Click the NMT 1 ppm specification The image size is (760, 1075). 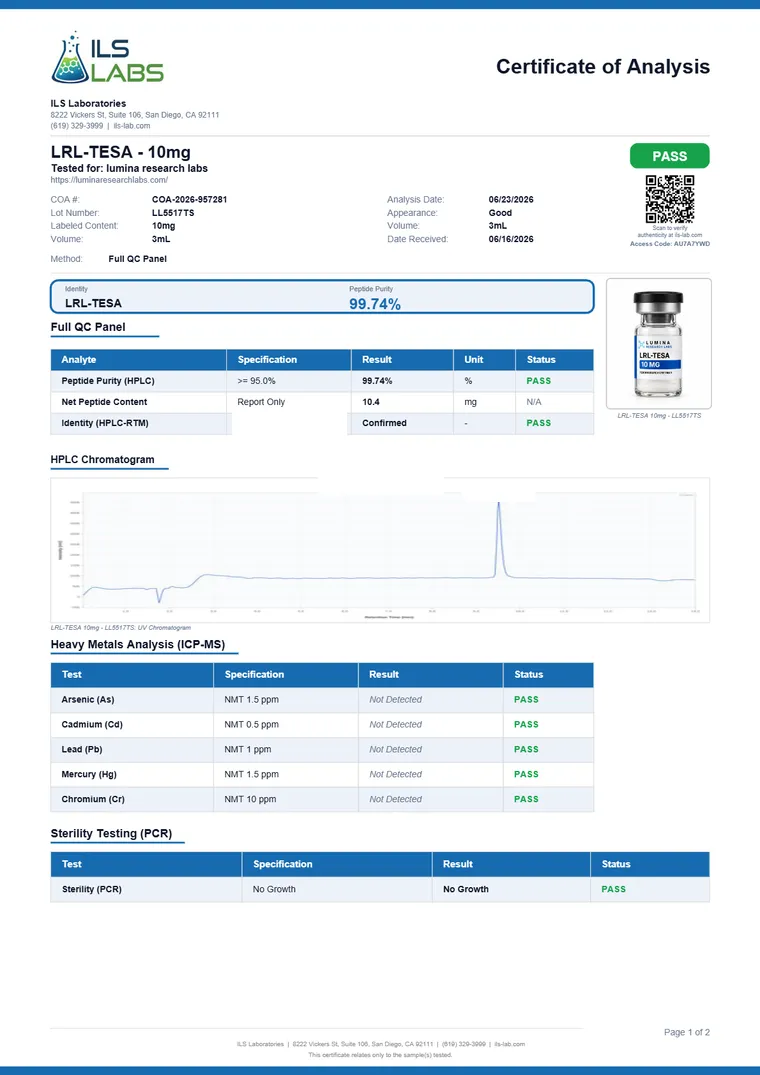[247, 749]
